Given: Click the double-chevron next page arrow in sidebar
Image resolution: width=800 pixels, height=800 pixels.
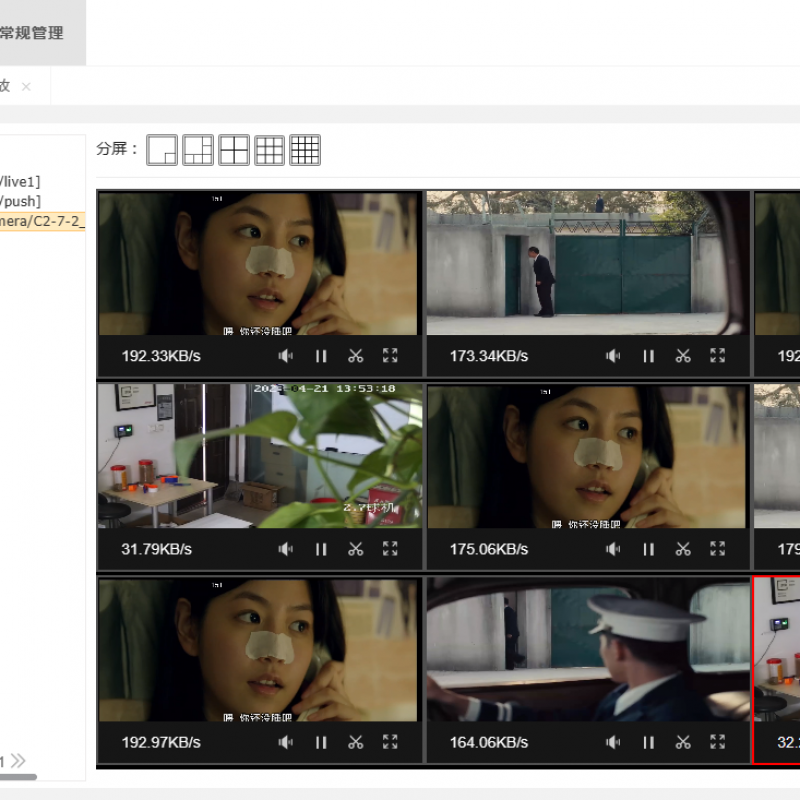Looking at the screenshot, I should [18, 761].
